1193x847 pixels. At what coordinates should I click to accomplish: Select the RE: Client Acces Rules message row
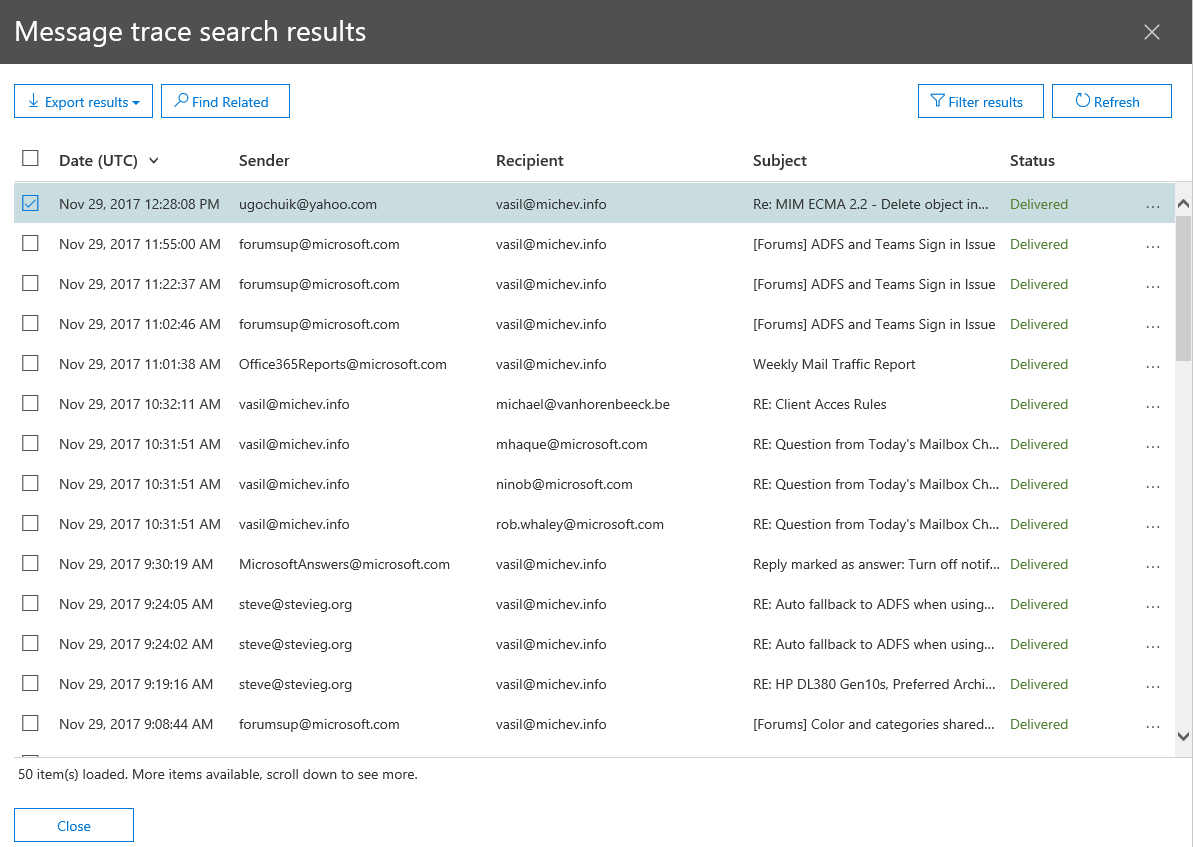click(x=600, y=404)
